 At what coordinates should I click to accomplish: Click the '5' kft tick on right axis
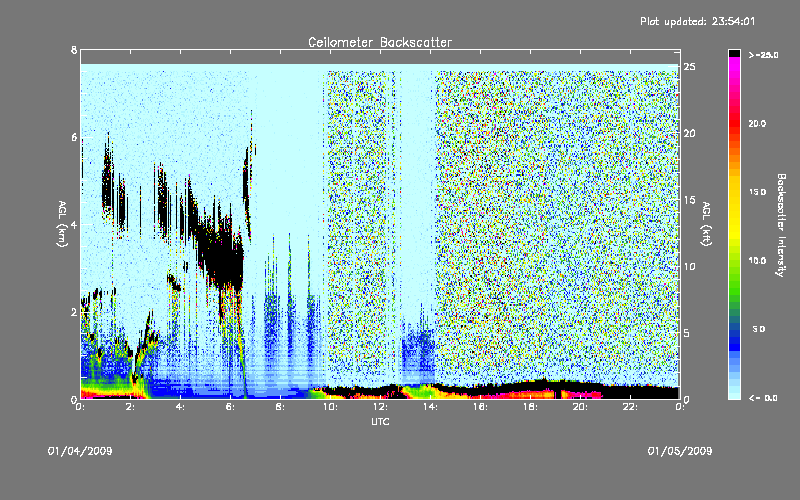coord(687,333)
